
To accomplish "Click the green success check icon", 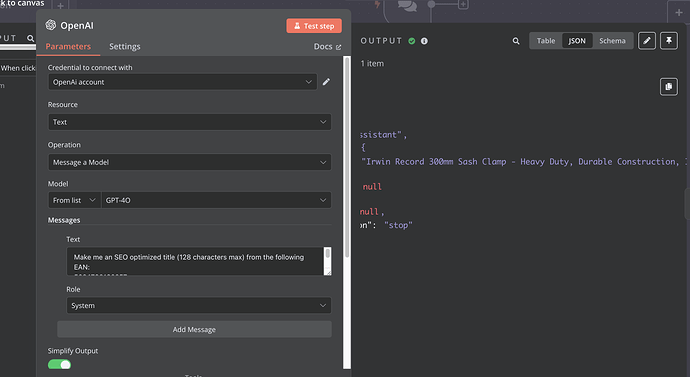I will coord(412,41).
